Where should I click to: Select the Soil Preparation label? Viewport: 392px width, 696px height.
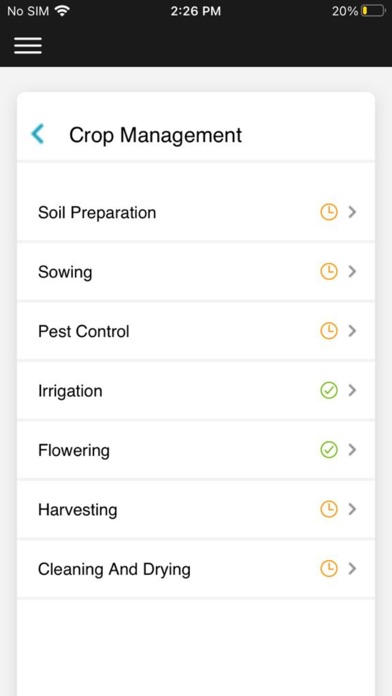click(x=97, y=213)
